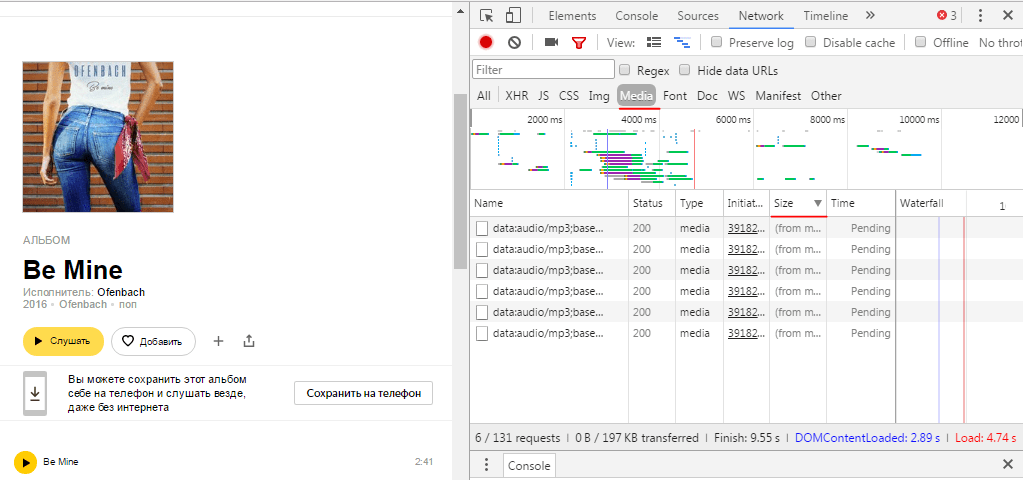Screen dimensions: 1023x480
Task: Filter requests by Doc
Action: (707, 96)
